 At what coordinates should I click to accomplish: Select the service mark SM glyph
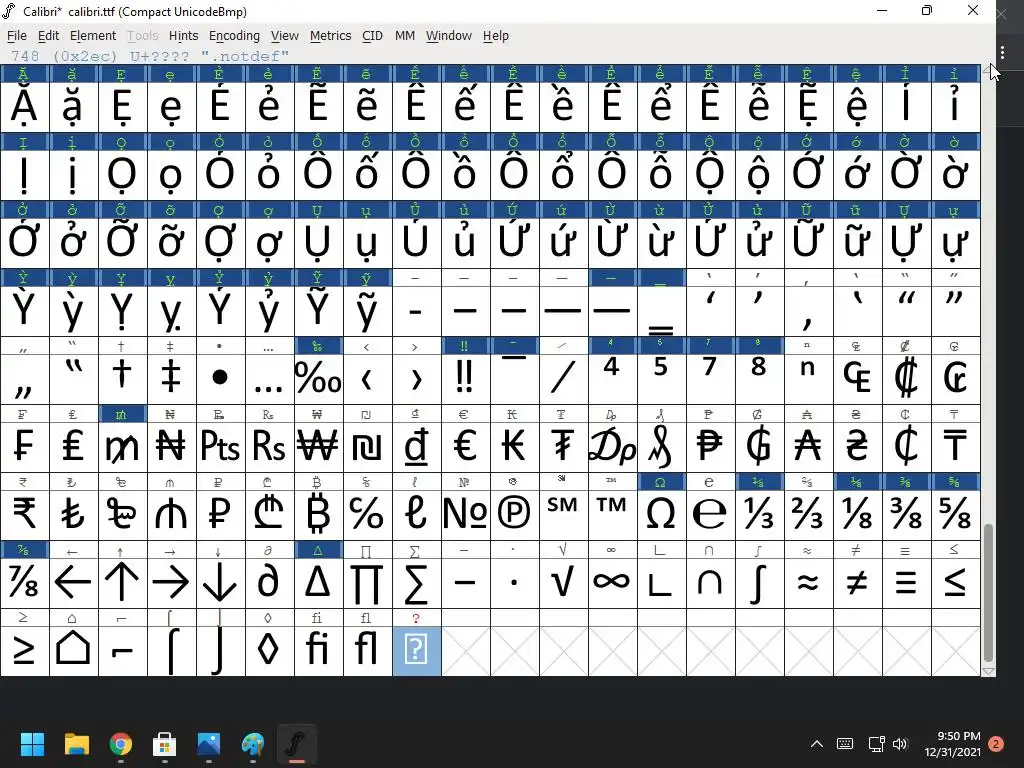tap(563, 515)
